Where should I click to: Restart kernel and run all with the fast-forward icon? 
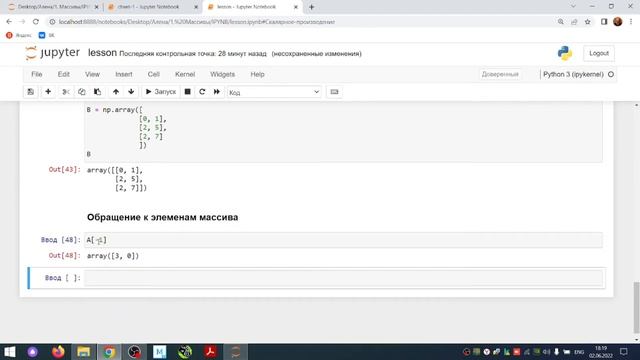coord(217,92)
